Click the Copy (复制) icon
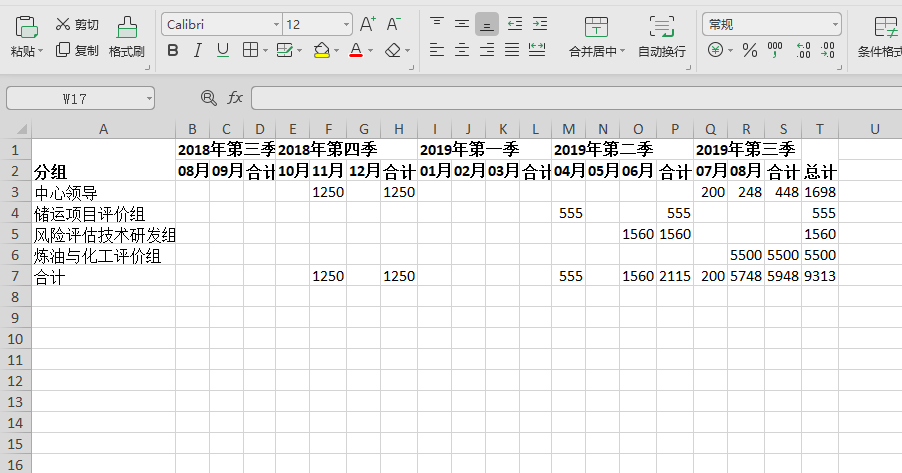Image resolution: width=902 pixels, height=473 pixels. (62, 50)
